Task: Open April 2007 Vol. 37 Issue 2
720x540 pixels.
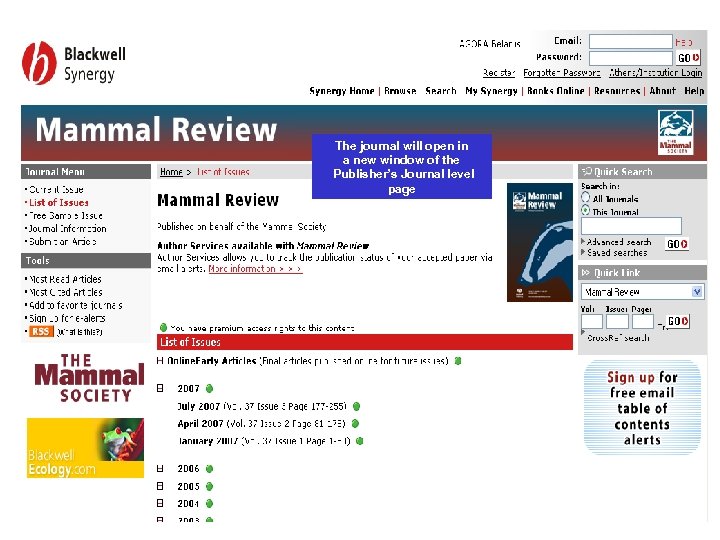Action: (x=261, y=423)
